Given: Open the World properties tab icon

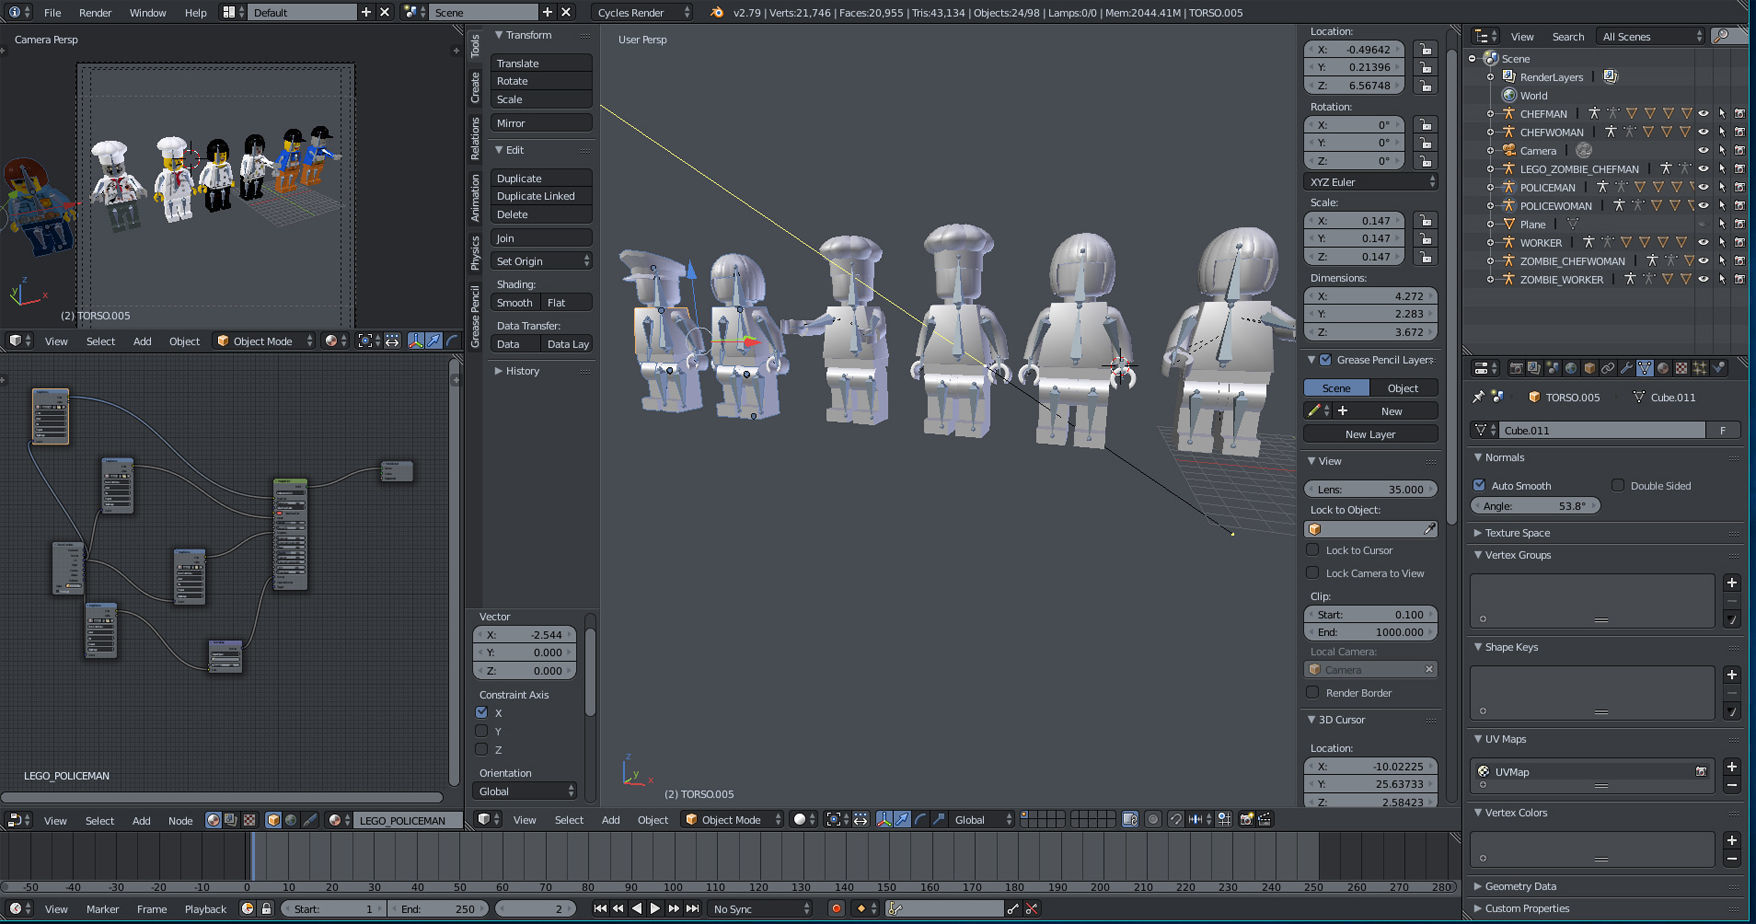Looking at the screenshot, I should coord(1571,368).
